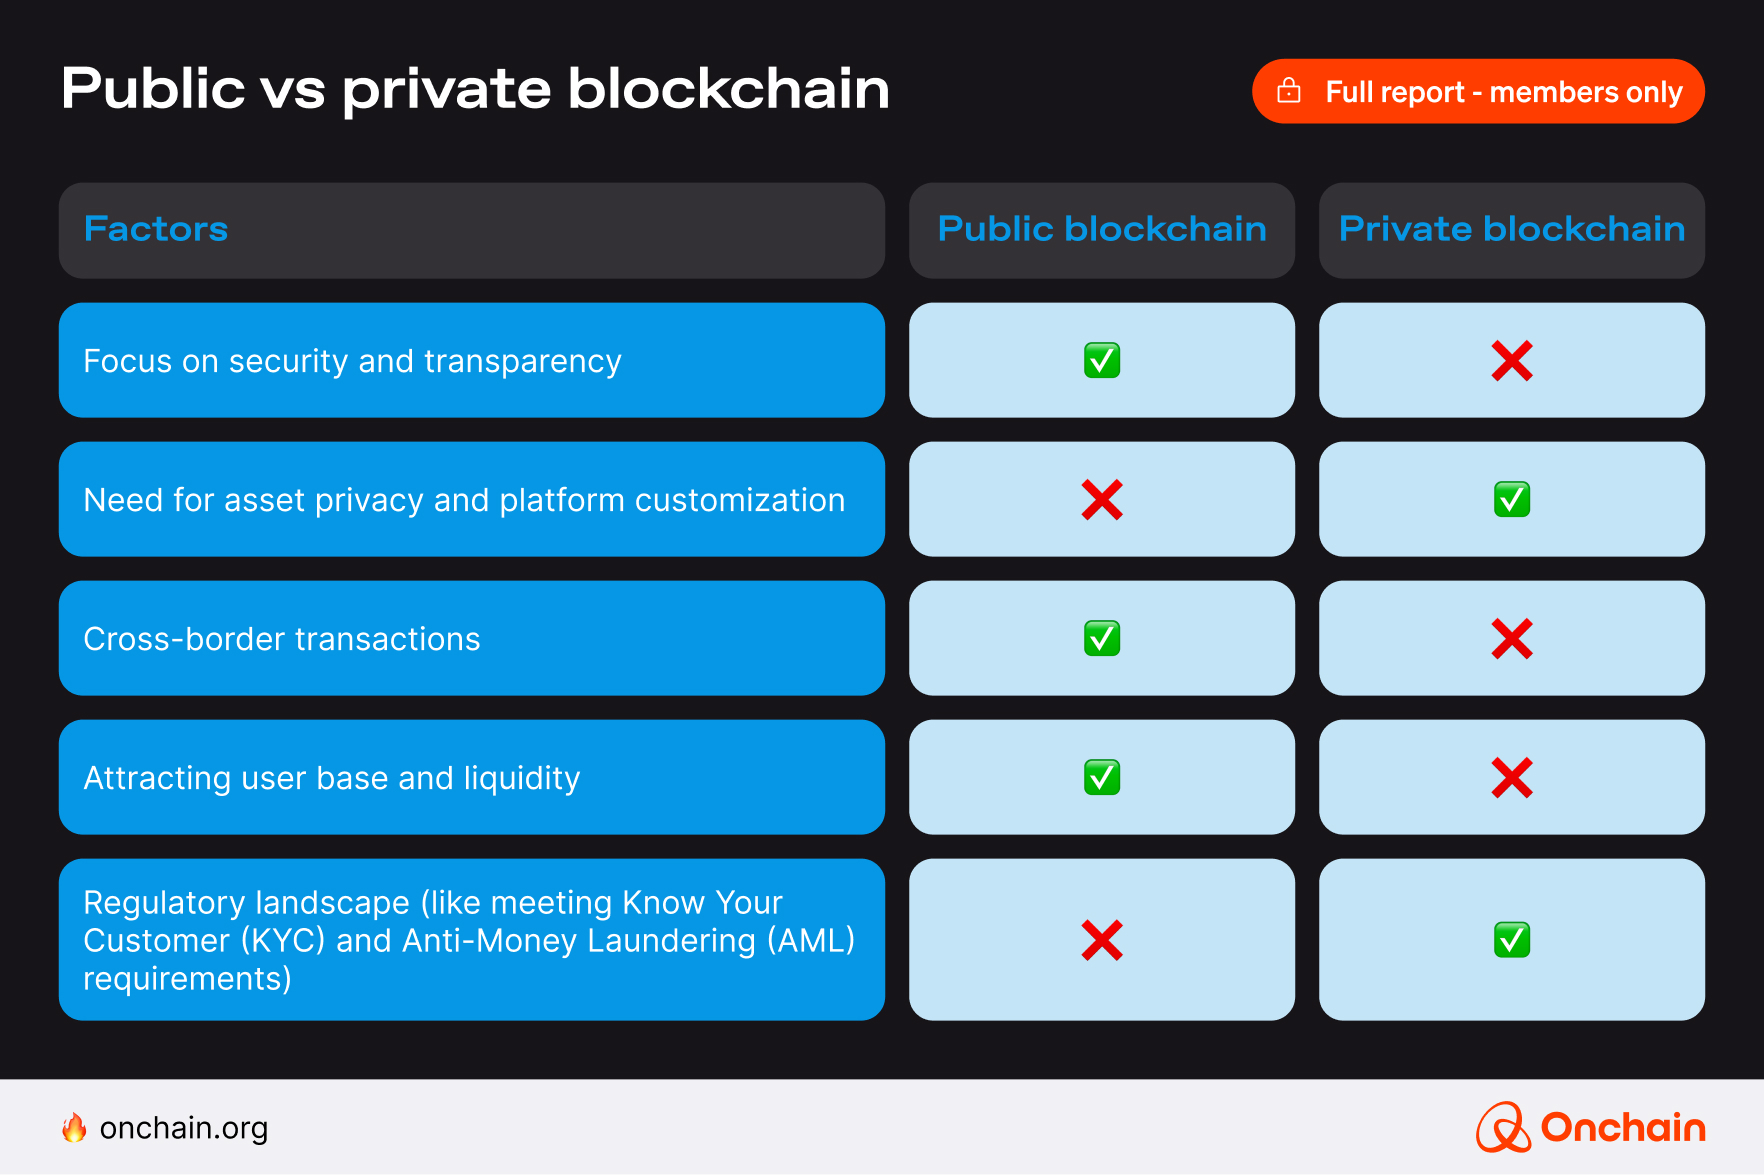Click red X for private user base liquidity
This screenshot has height=1175, width=1764.
(x=1511, y=778)
